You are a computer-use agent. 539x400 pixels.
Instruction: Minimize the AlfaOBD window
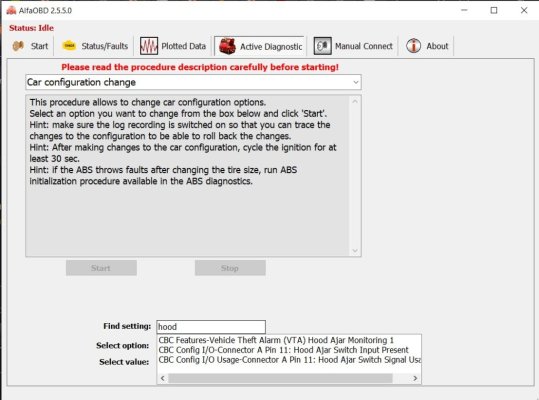tap(464, 10)
